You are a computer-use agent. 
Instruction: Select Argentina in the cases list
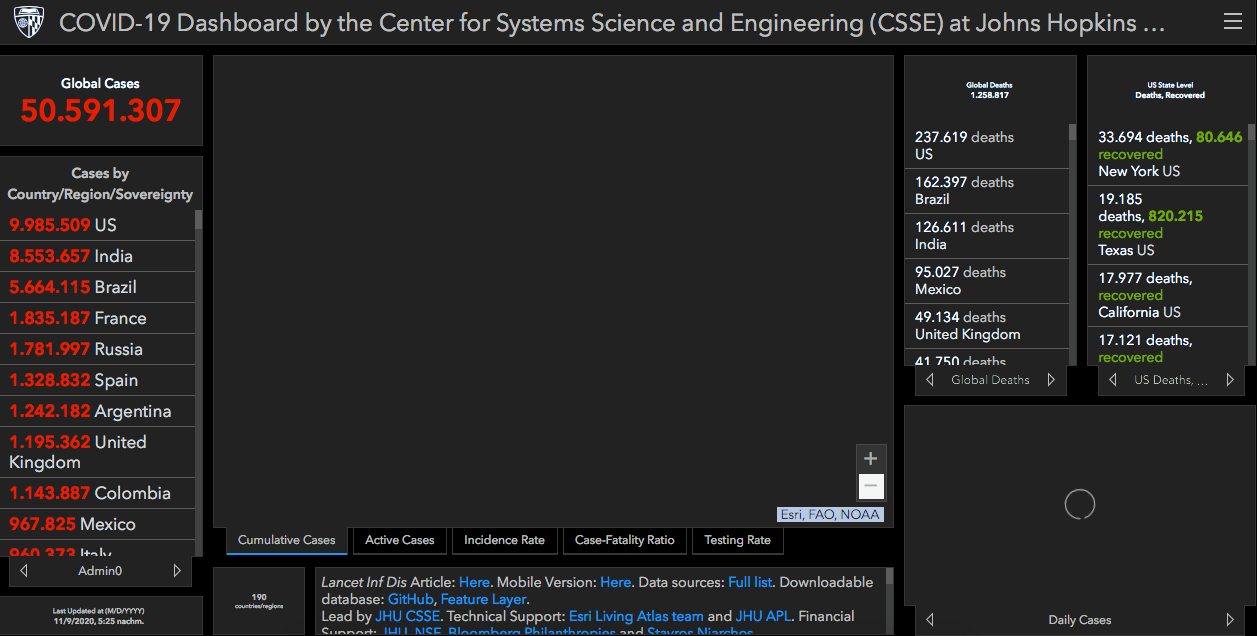click(97, 411)
